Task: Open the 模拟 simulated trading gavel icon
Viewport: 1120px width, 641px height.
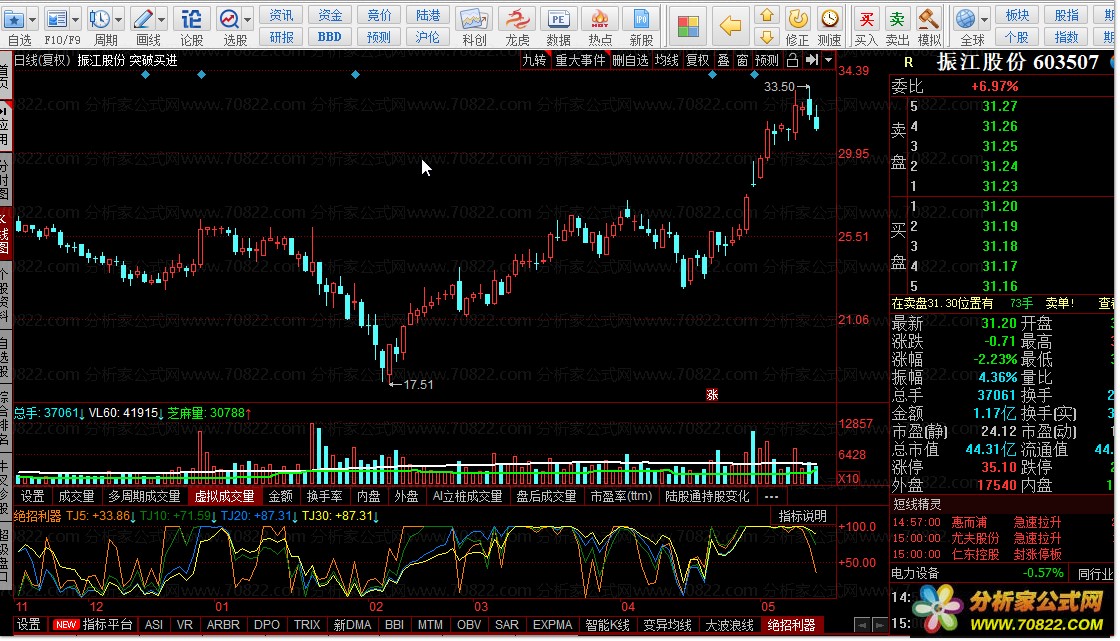Action: [x=929, y=19]
